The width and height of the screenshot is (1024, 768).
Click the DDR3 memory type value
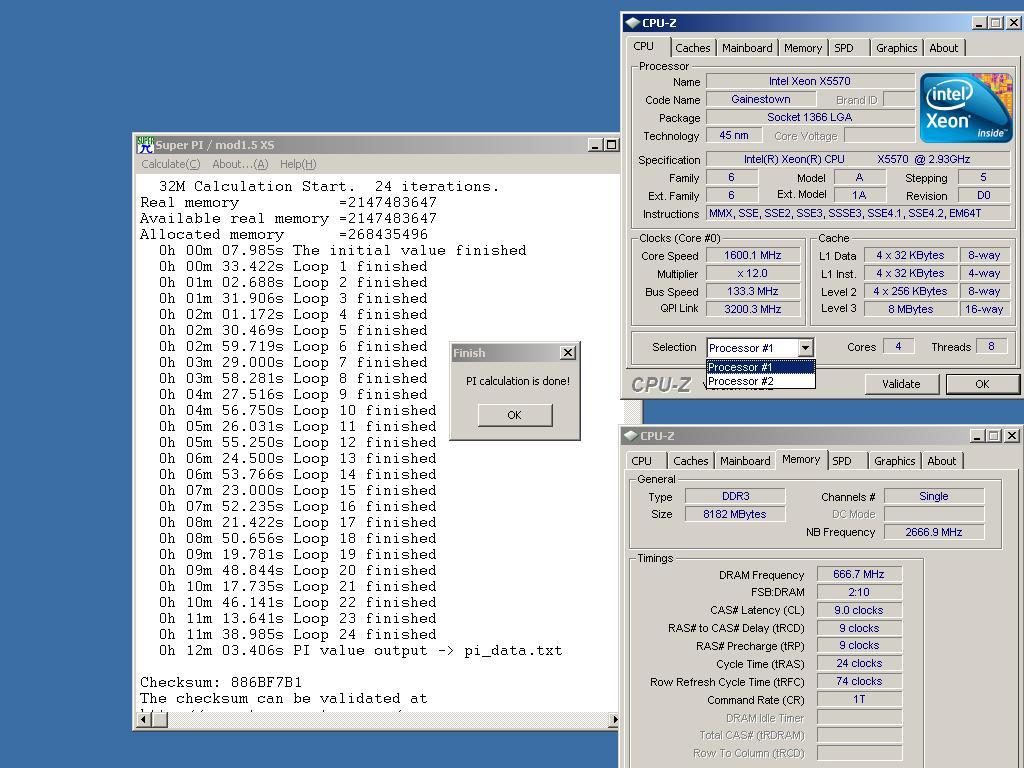pos(735,496)
